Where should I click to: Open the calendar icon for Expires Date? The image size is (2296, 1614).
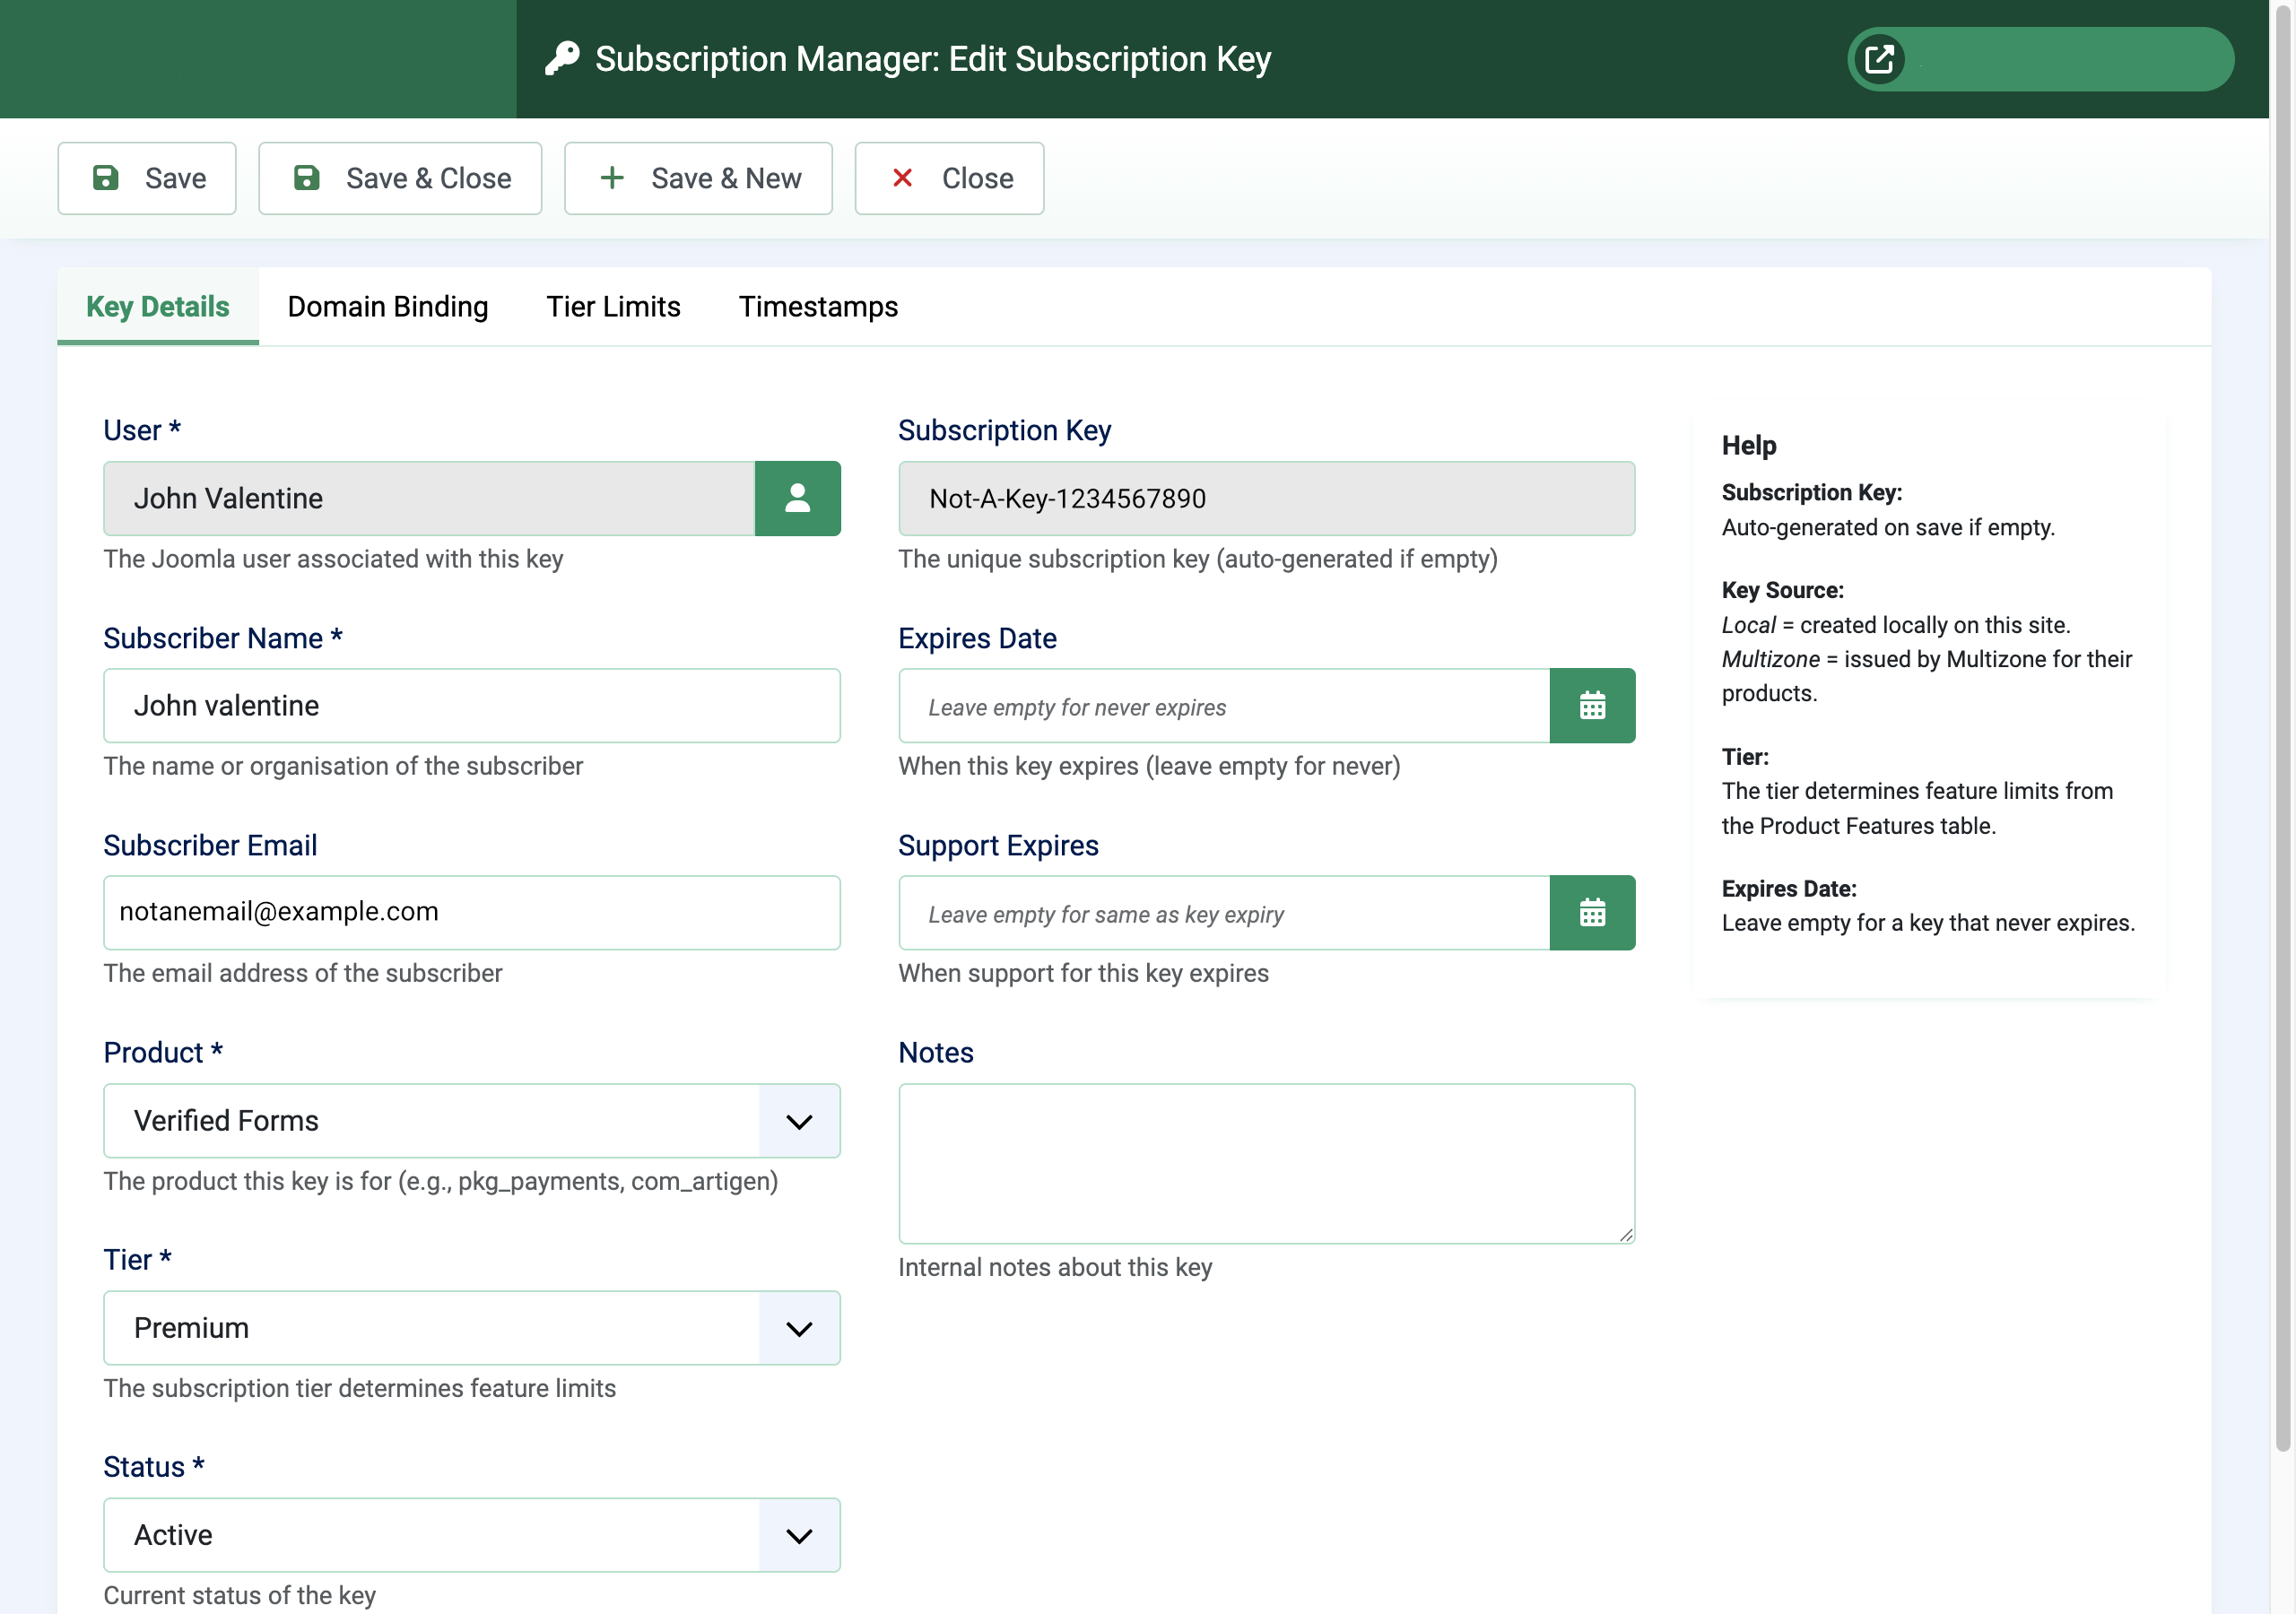pyautogui.click(x=1592, y=706)
